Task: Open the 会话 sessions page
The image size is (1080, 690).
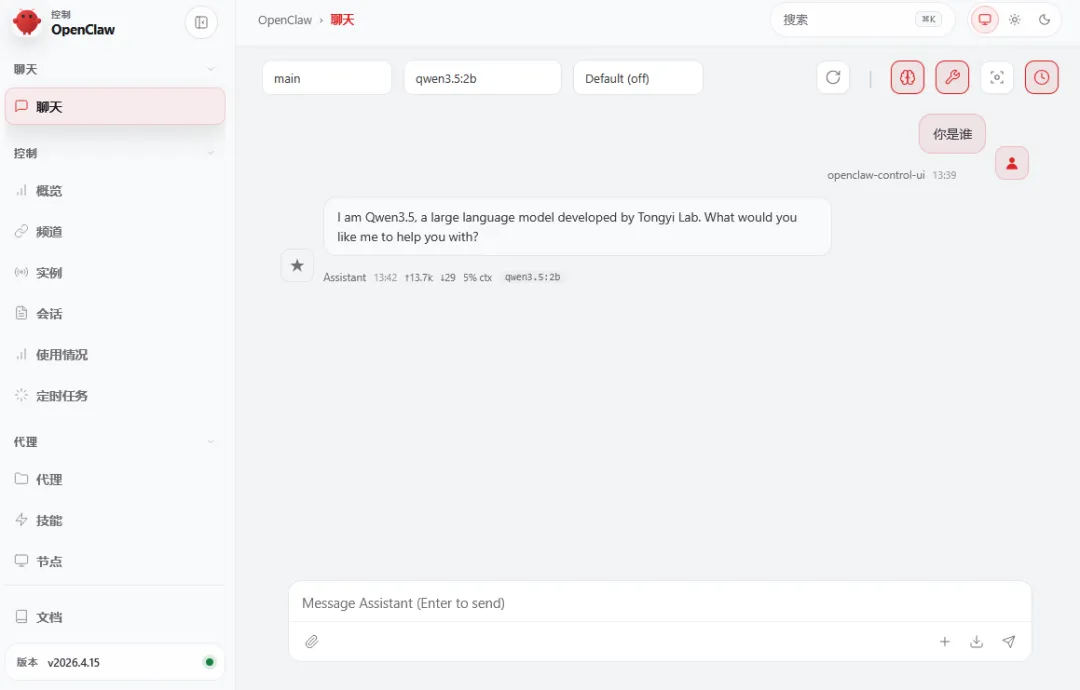Action: (x=115, y=314)
